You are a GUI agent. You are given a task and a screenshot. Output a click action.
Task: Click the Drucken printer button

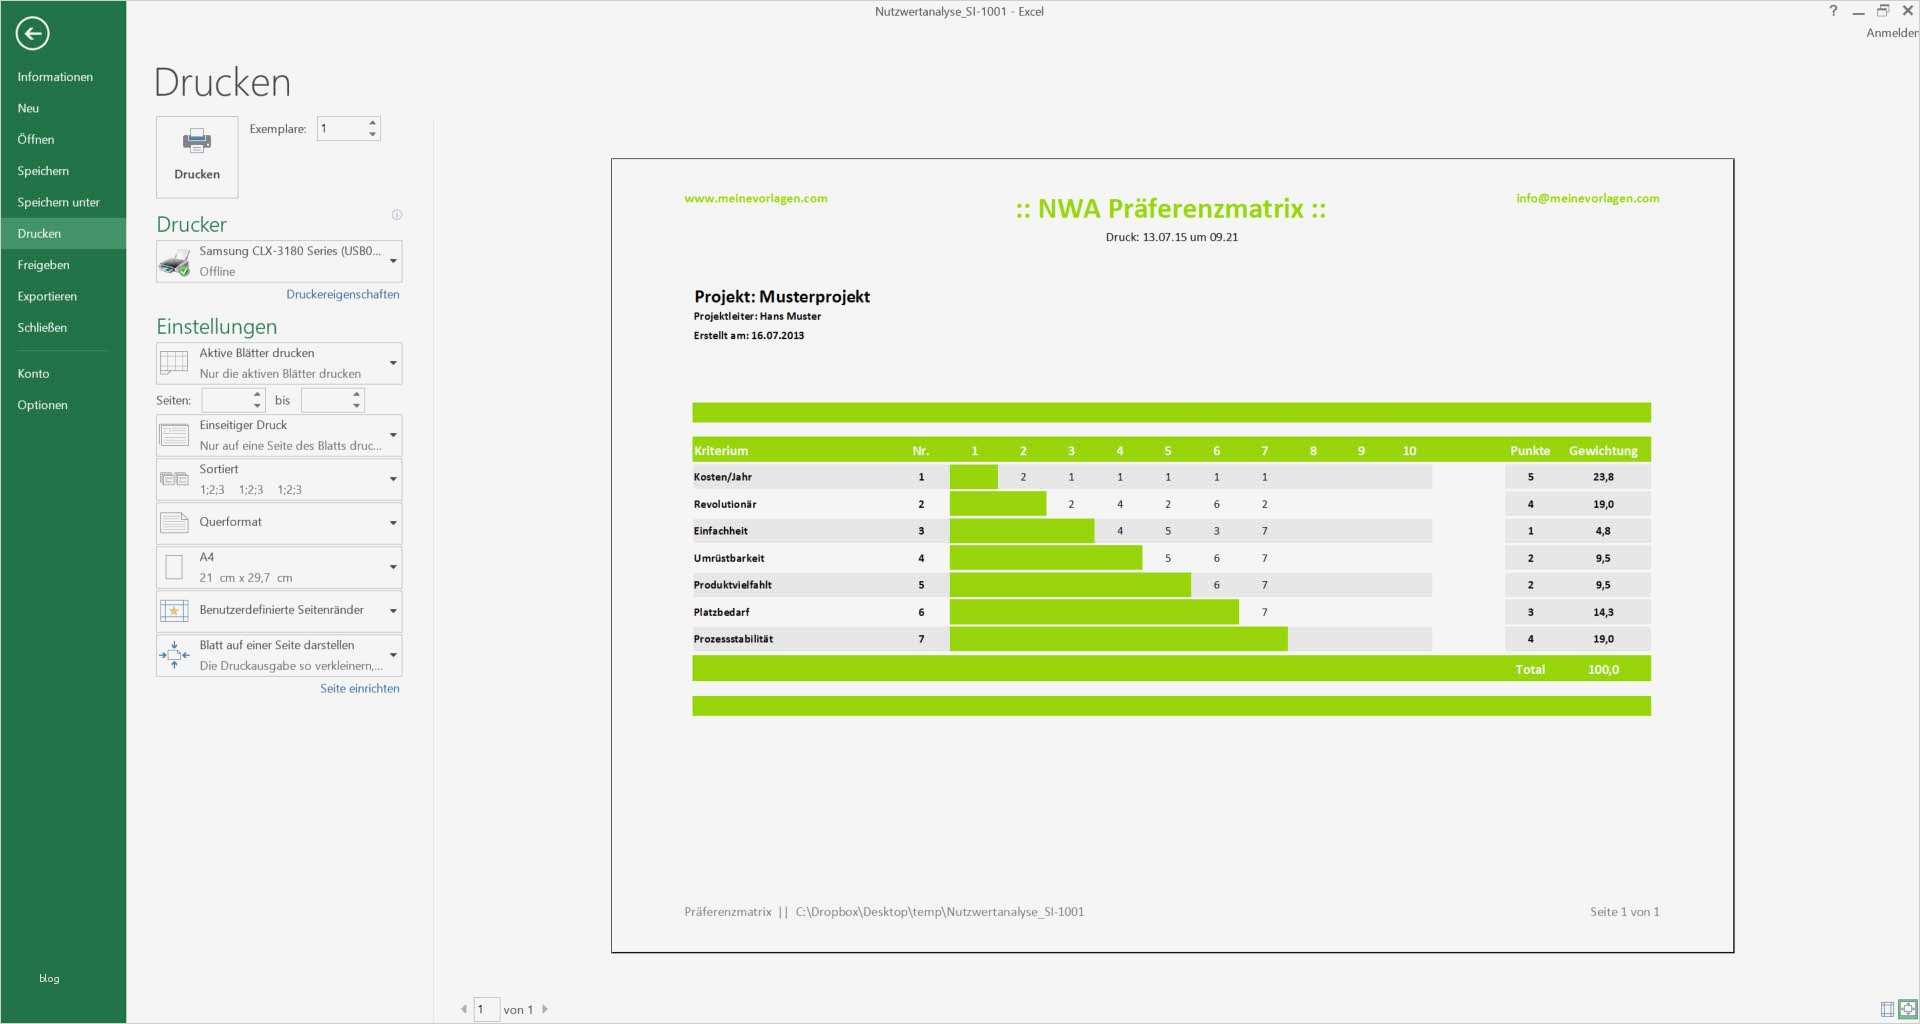point(197,156)
